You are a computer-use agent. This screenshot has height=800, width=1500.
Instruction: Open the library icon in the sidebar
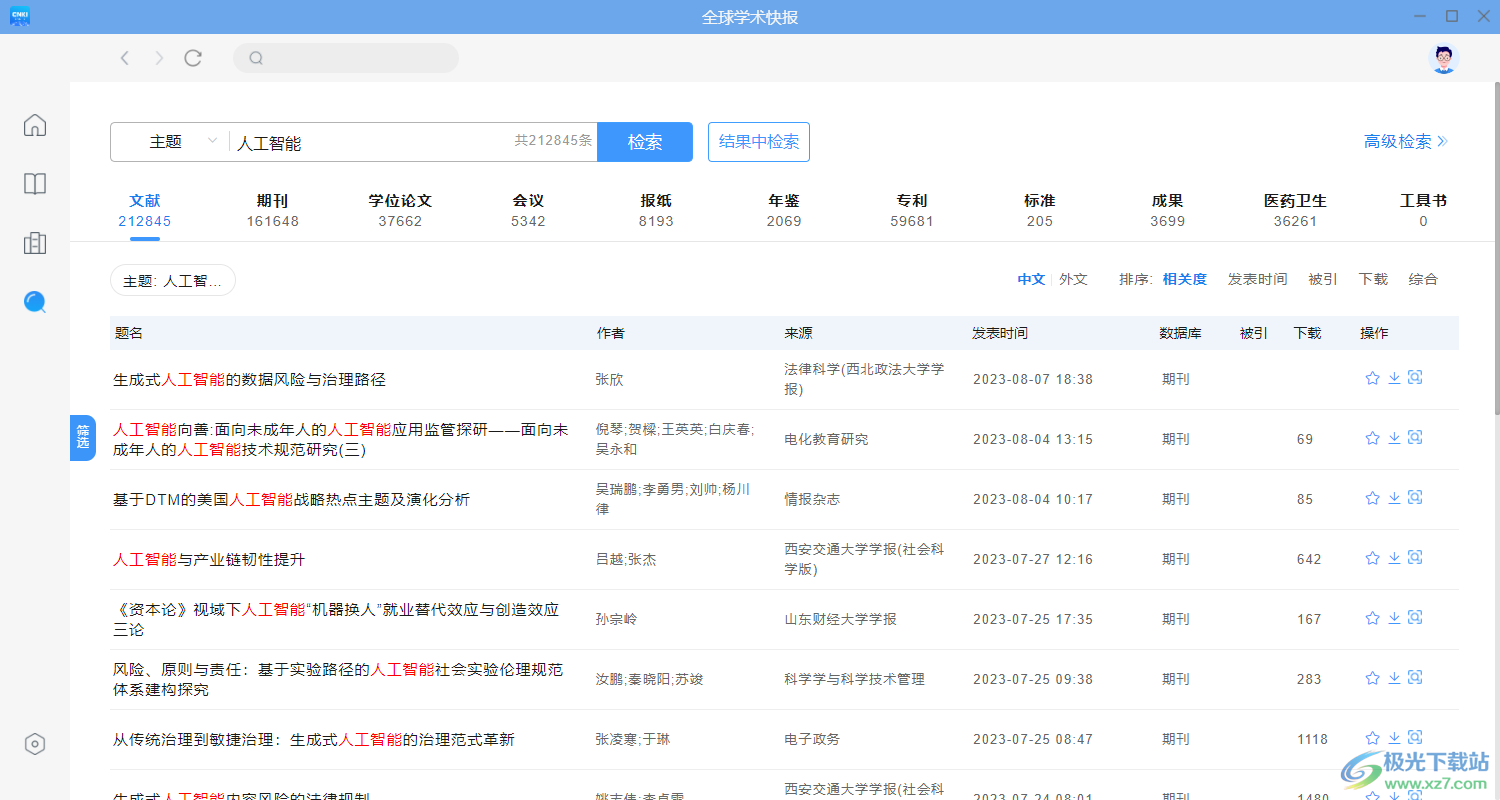click(35, 243)
